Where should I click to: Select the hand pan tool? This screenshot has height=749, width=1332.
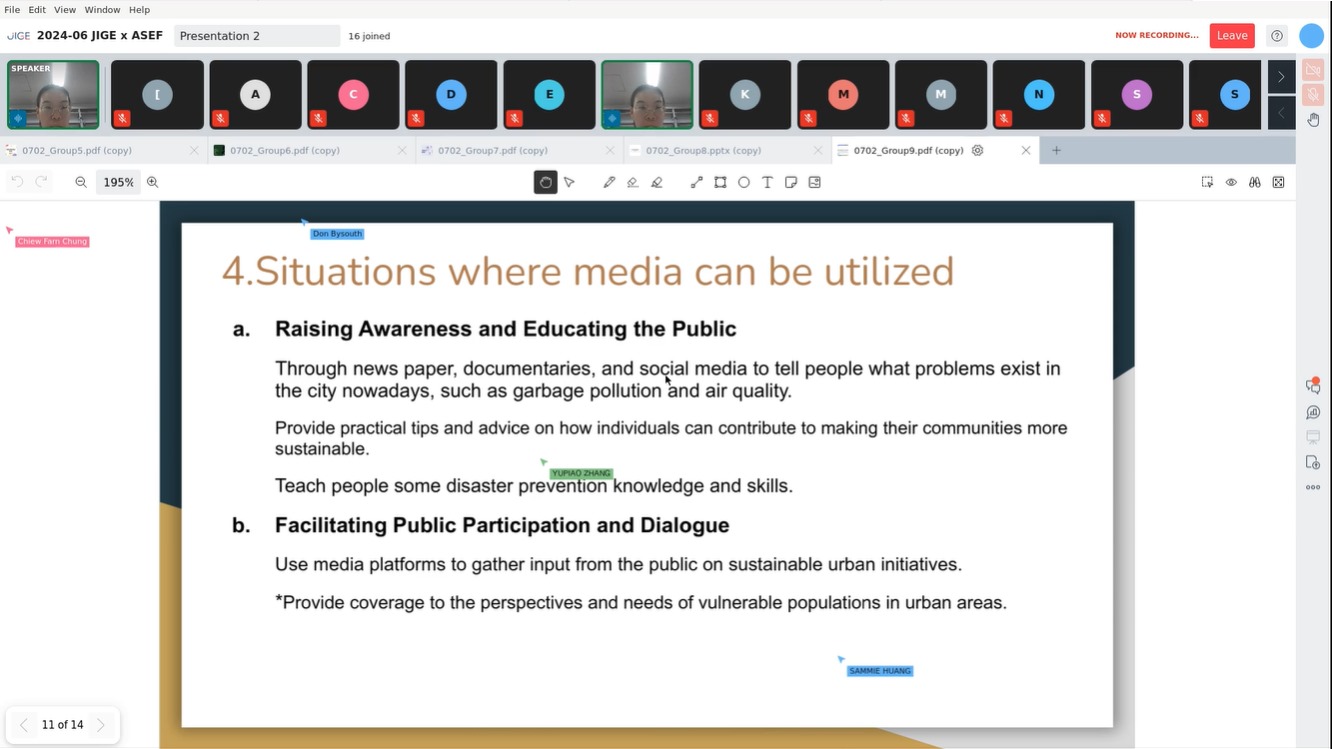click(x=545, y=182)
